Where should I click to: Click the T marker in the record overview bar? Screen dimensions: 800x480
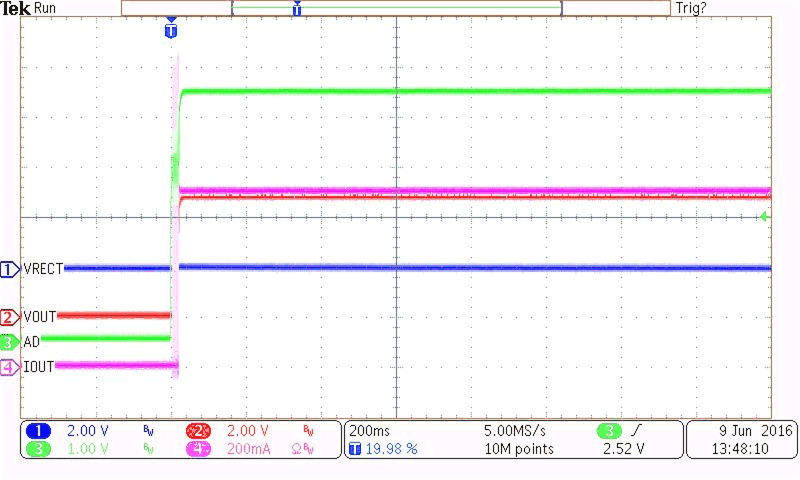pos(297,9)
